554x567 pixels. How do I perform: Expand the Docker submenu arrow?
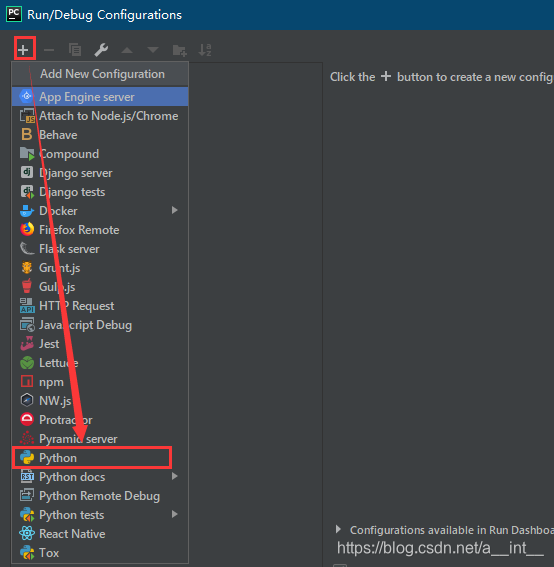[x=175, y=210]
